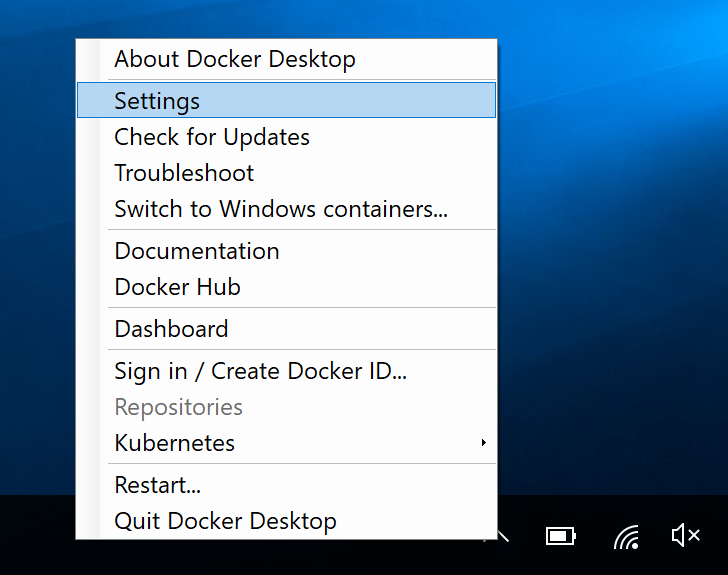
Task: Open the Wi-Fi network tray icon
Action: 626,536
